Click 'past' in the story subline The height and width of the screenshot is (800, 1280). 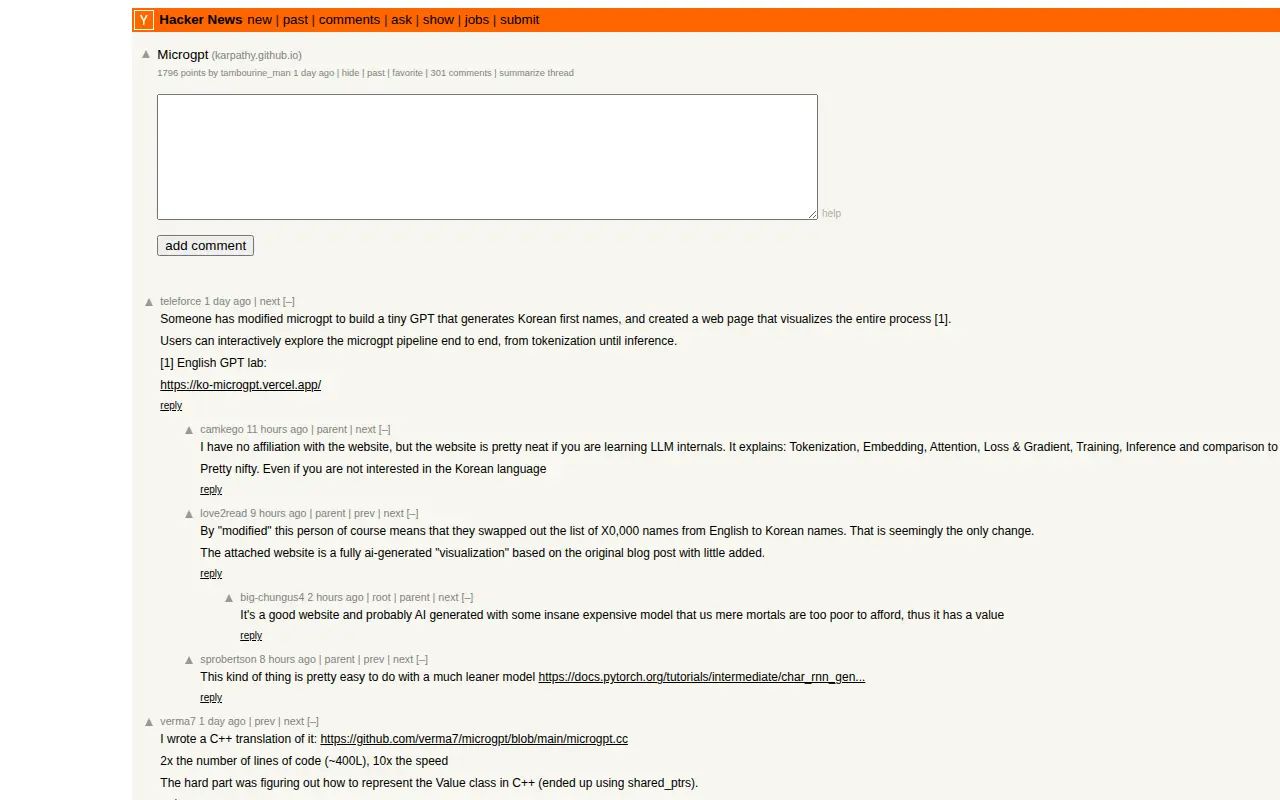(x=376, y=73)
